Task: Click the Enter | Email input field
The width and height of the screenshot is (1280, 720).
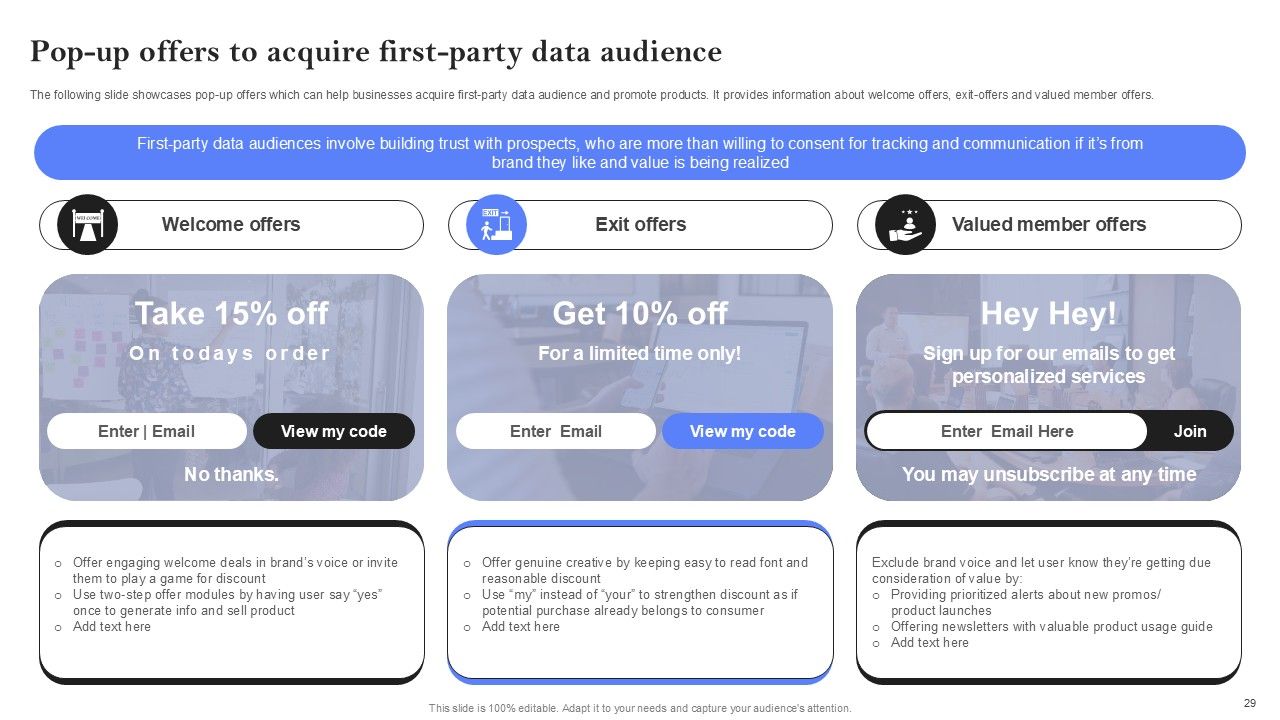Action: point(146,431)
